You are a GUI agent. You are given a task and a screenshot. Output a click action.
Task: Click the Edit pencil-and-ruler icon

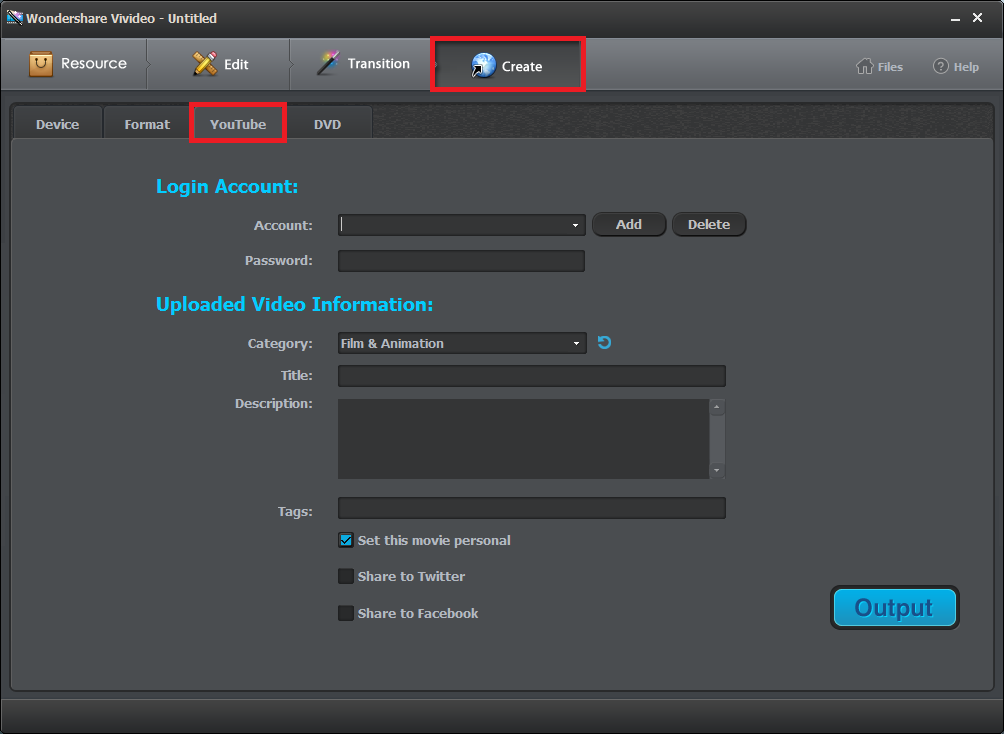[205, 63]
